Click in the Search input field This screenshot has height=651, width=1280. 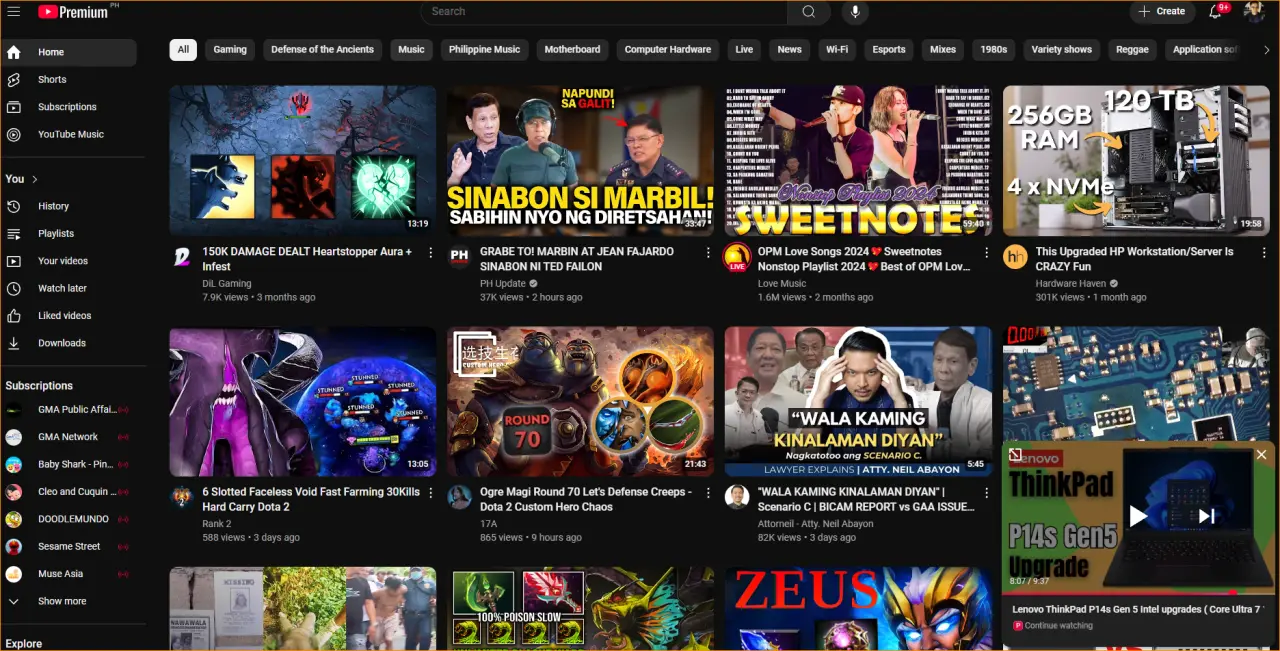(x=603, y=12)
